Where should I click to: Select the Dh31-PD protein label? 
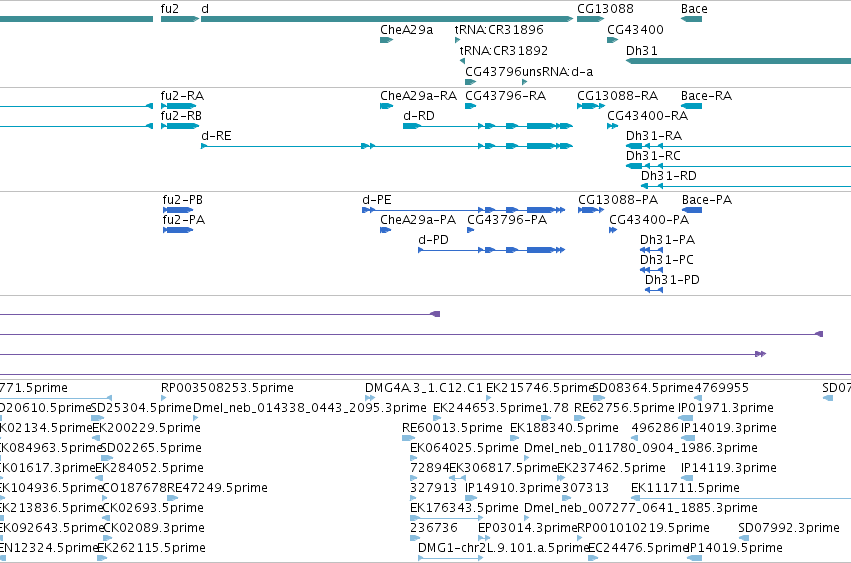point(672,280)
